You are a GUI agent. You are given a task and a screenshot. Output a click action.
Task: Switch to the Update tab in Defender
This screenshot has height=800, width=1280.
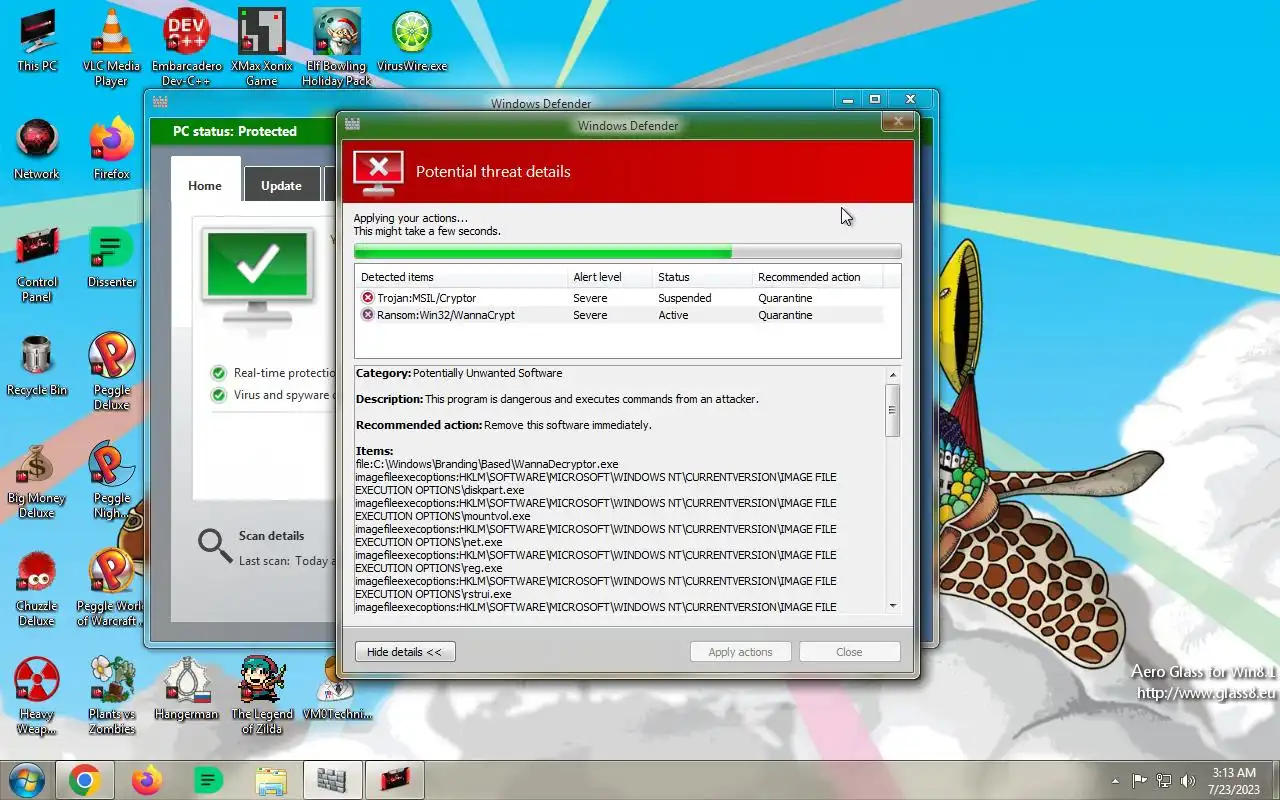(281, 185)
